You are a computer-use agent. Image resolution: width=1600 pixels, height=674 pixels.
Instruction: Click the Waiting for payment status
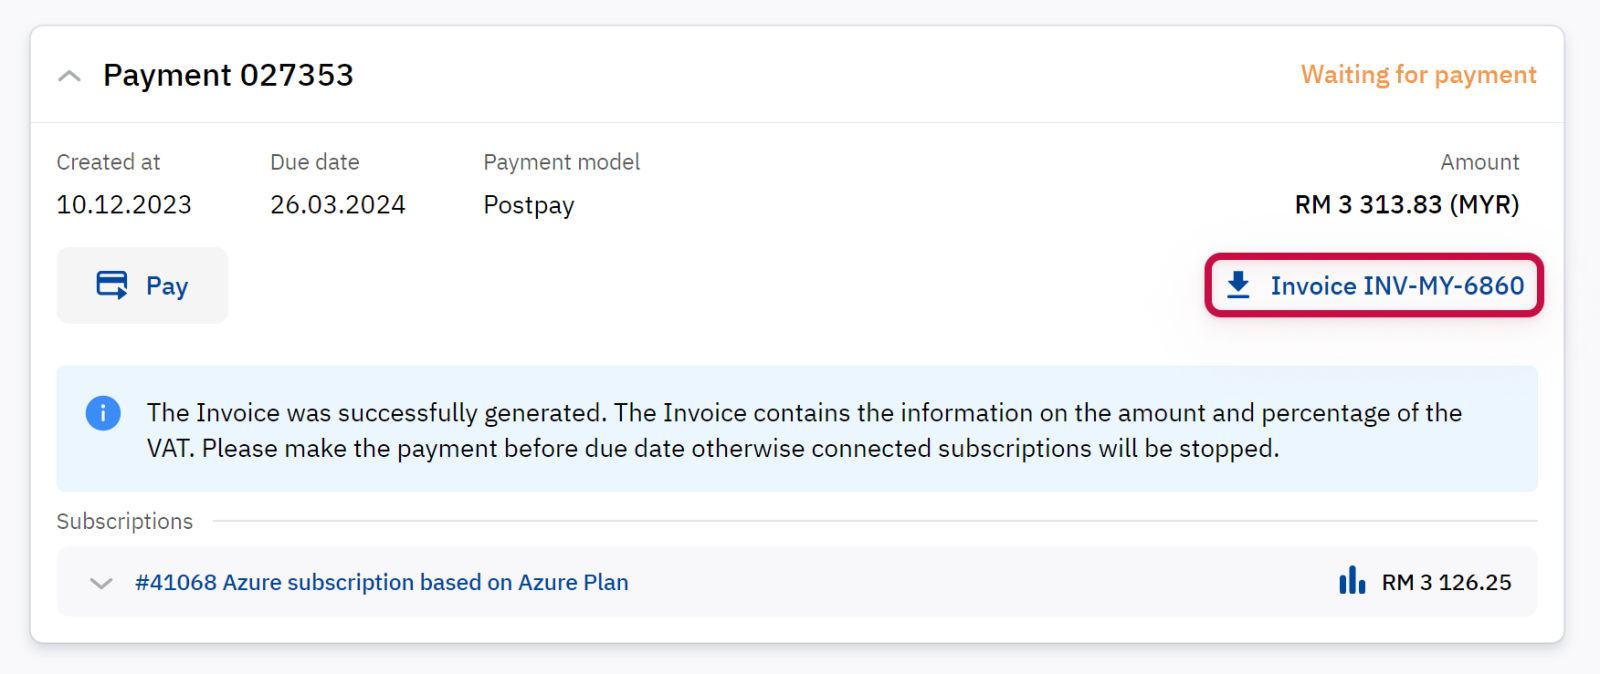click(1418, 75)
